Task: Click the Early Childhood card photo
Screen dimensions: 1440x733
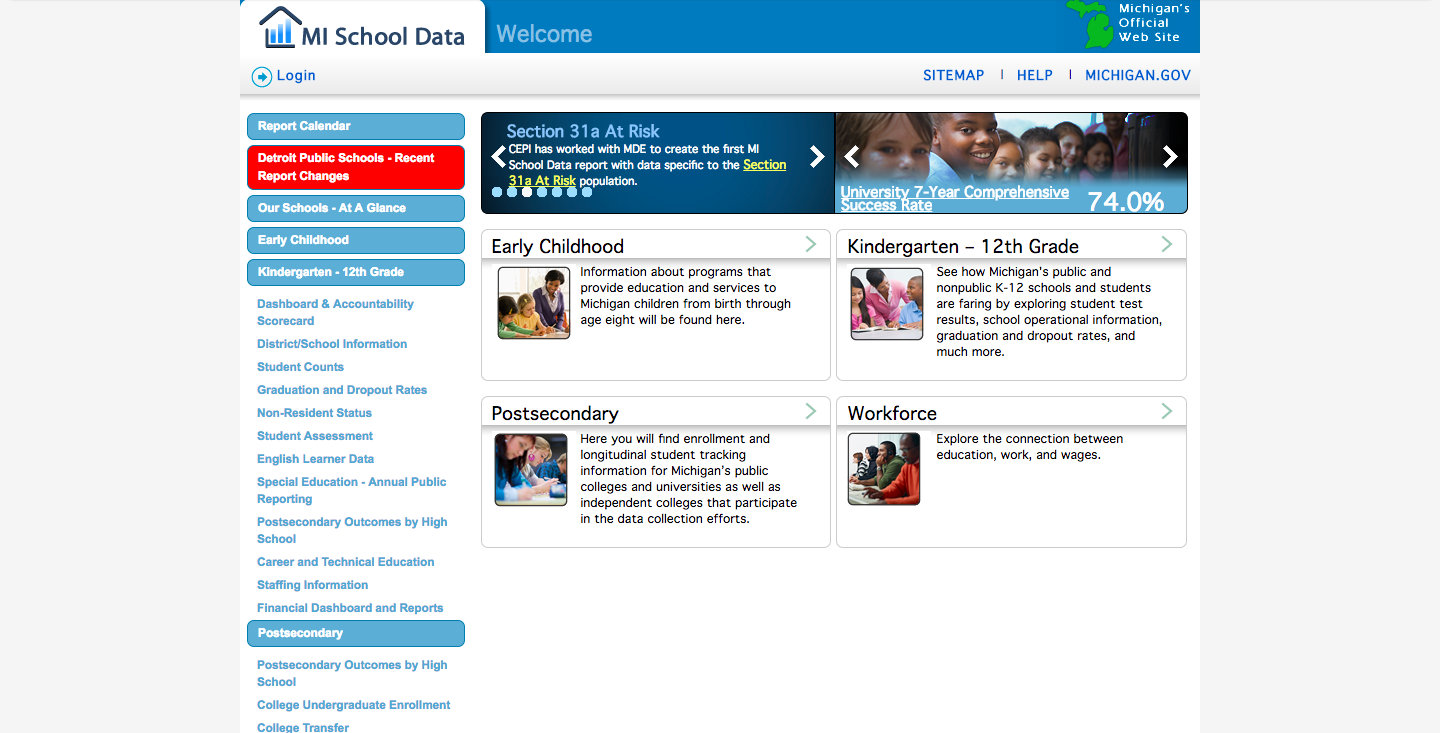Action: 534,303
